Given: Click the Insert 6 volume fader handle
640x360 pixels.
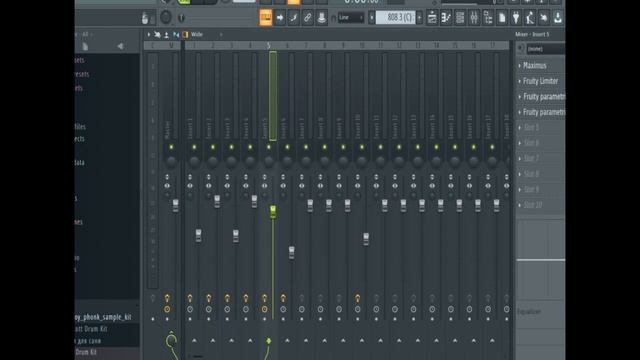Looking at the screenshot, I should [x=291, y=252].
